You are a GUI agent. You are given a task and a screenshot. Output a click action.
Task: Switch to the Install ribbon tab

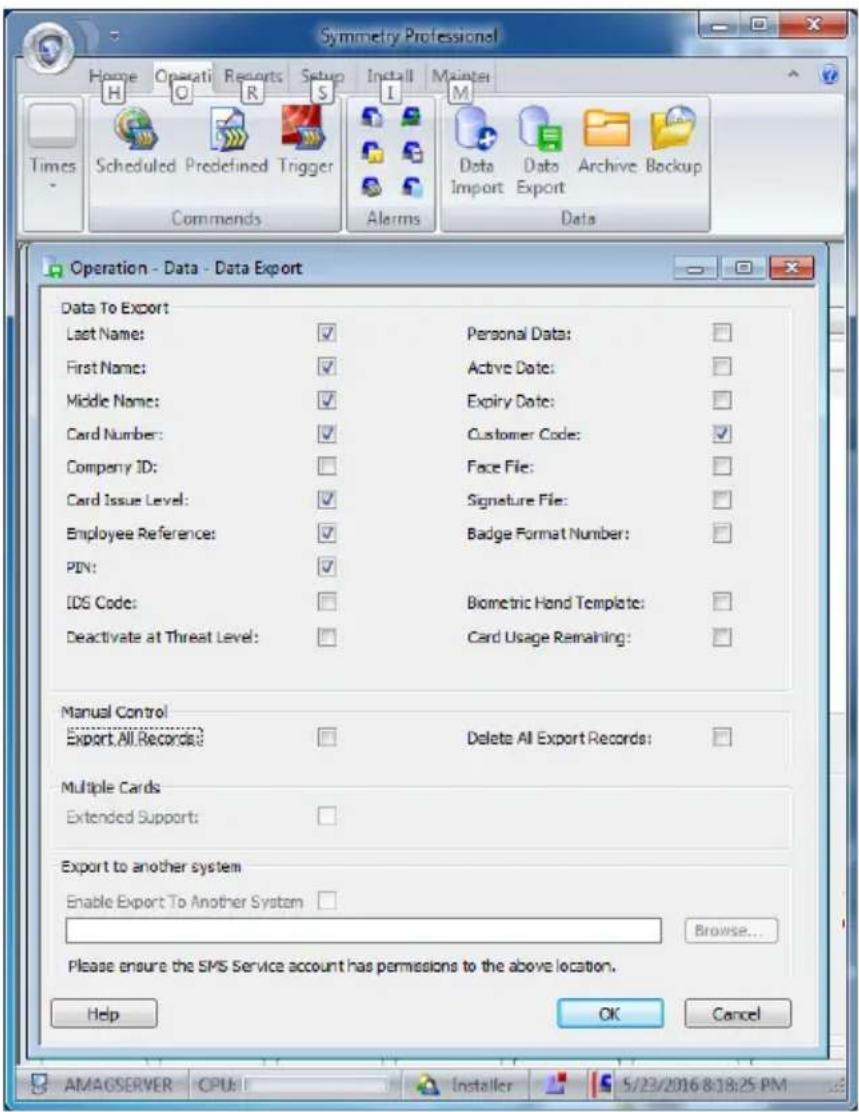point(389,76)
